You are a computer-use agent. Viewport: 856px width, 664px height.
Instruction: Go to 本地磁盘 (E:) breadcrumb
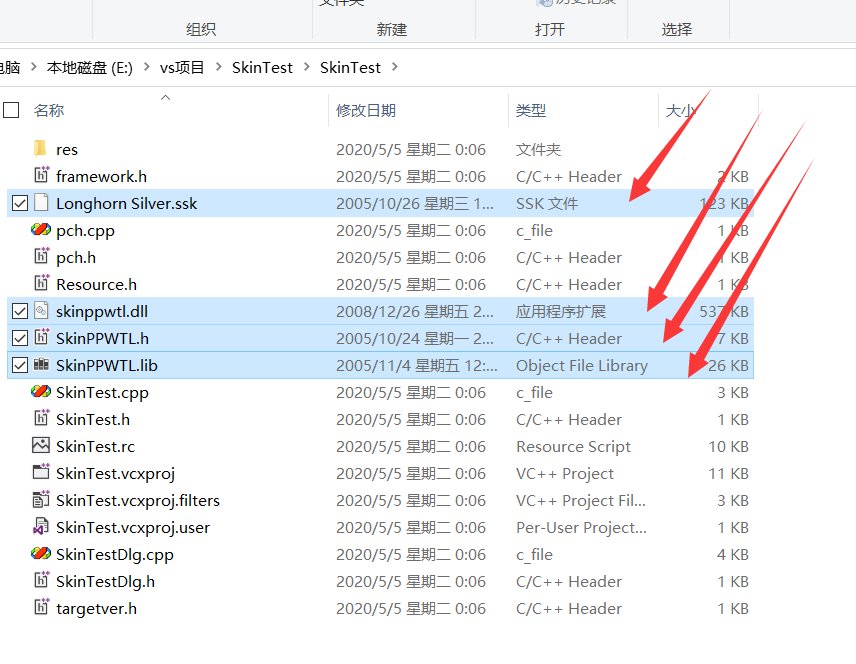point(90,68)
